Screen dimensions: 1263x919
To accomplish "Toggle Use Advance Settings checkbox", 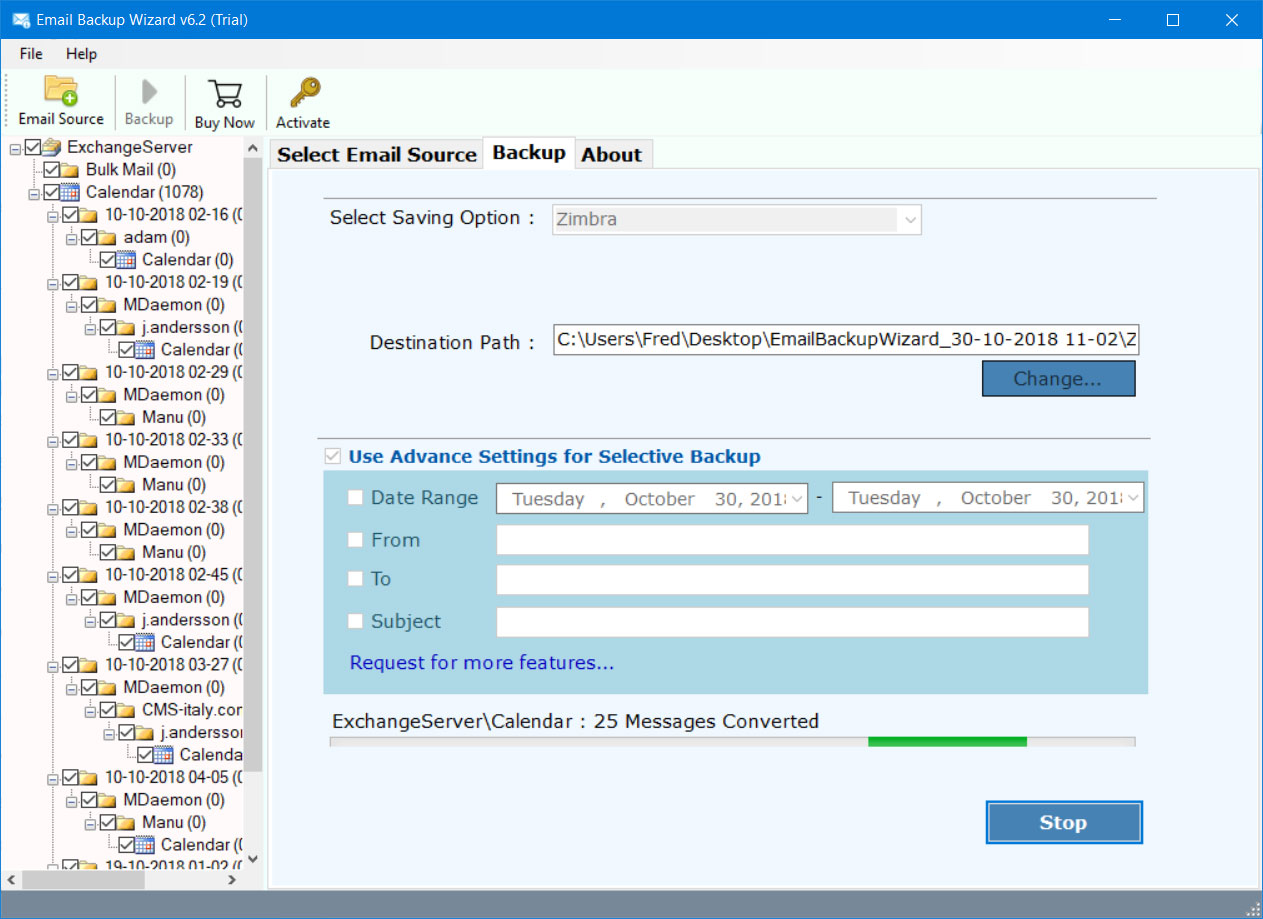I will 332,457.
